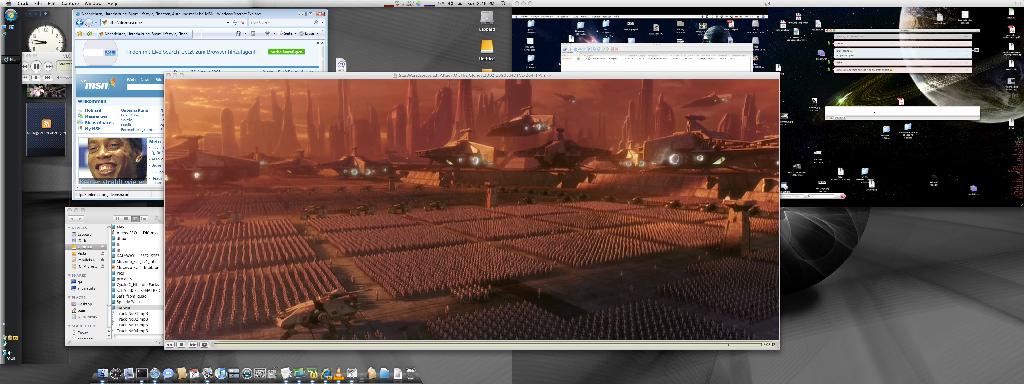This screenshot has height=384, width=1024.
Task: Click the orange RSS feed gadget icon
Action: [x=46, y=124]
